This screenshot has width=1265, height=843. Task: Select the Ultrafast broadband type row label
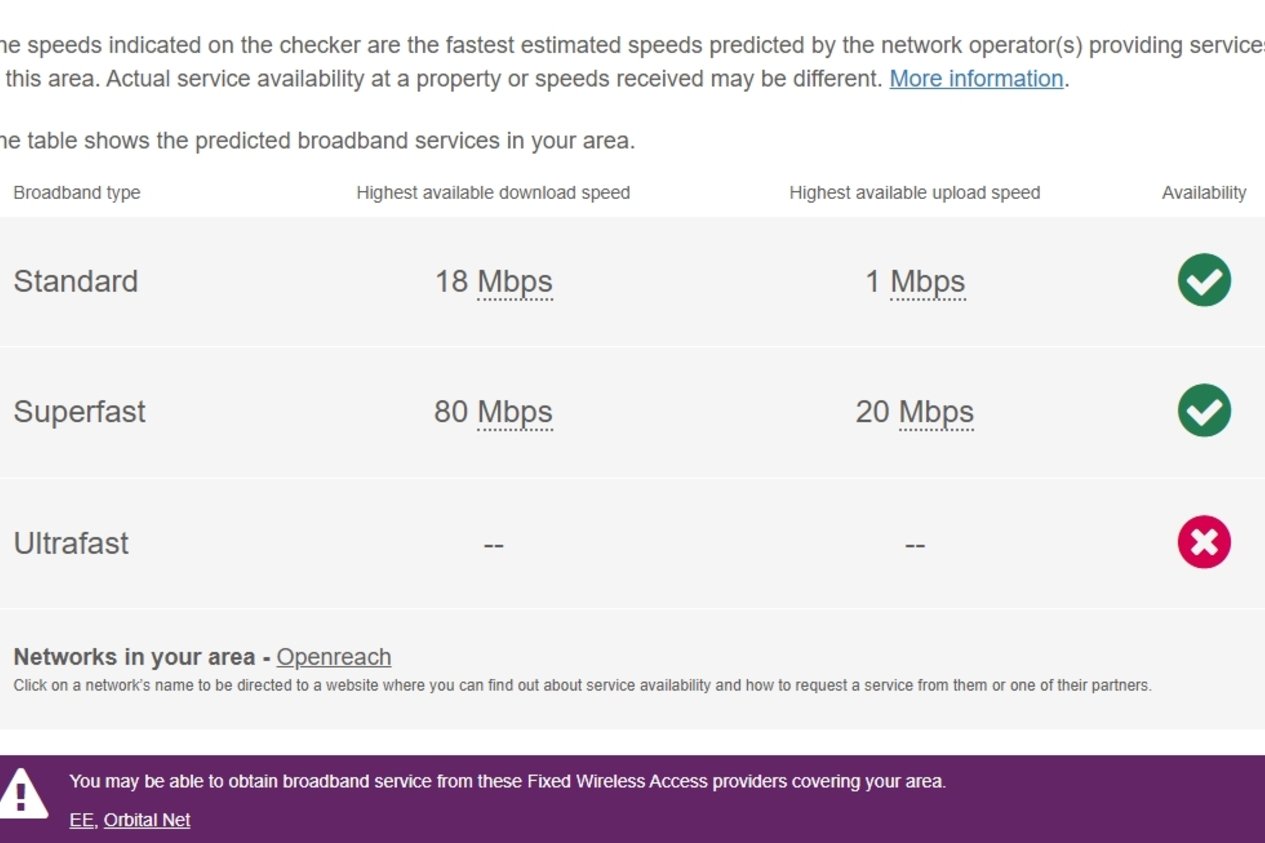[x=71, y=543]
